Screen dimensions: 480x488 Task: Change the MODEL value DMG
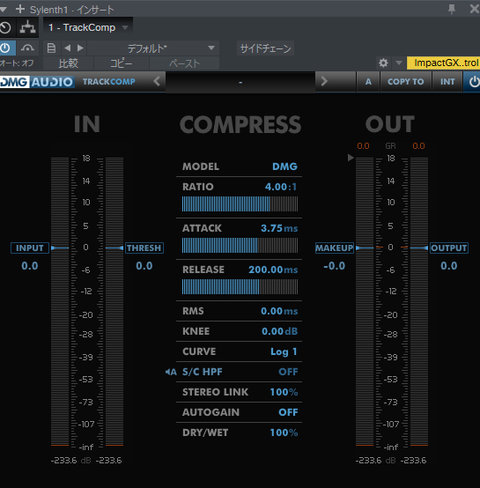(x=284, y=166)
